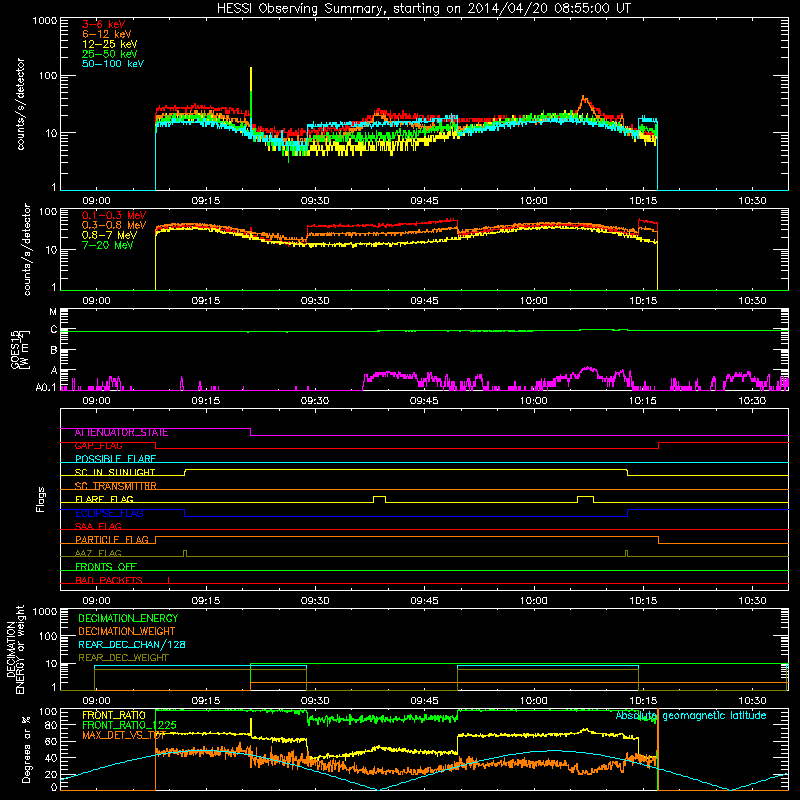Select the orange 6-12 keV legend entry
This screenshot has width=800, height=800.
pos(107,34)
